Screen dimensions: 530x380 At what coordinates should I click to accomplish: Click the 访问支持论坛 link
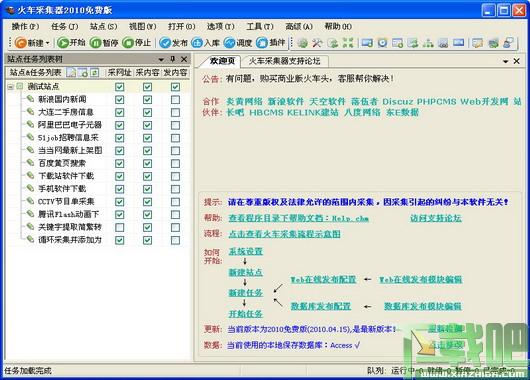(436, 218)
